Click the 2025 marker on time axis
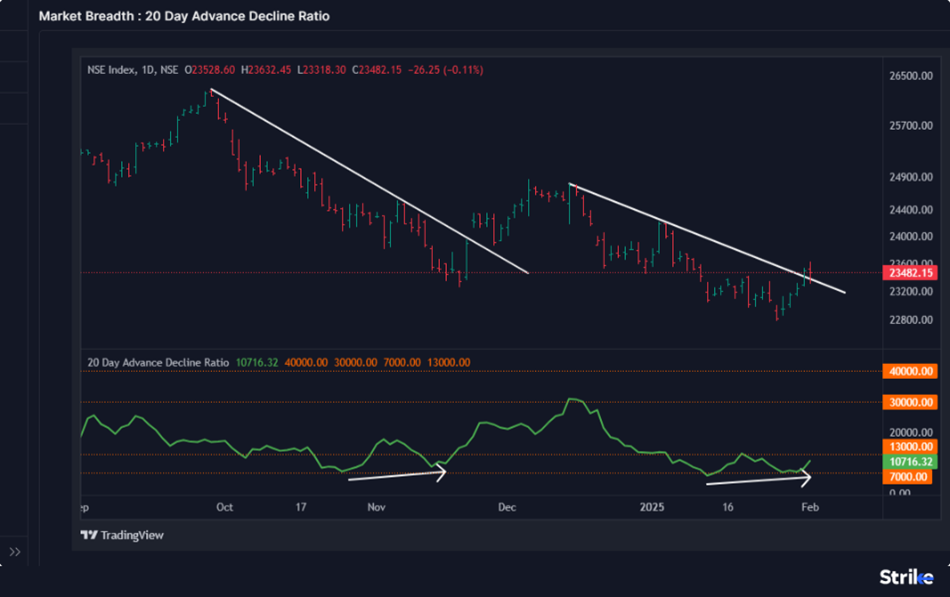The width and height of the screenshot is (950, 597). click(x=651, y=507)
